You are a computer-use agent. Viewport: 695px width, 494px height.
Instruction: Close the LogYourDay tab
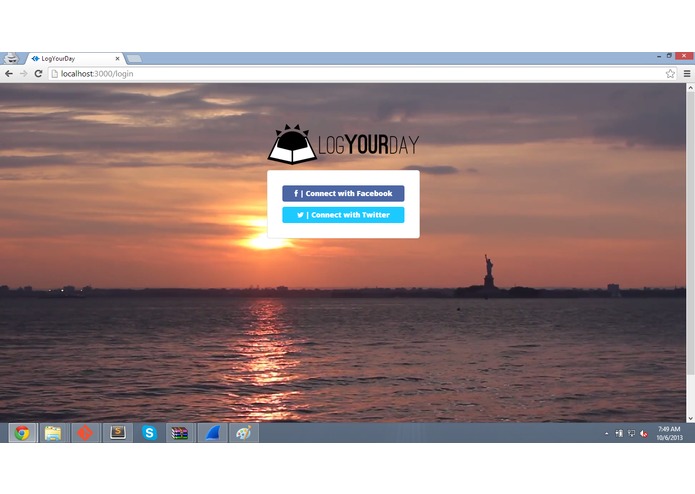tap(117, 58)
